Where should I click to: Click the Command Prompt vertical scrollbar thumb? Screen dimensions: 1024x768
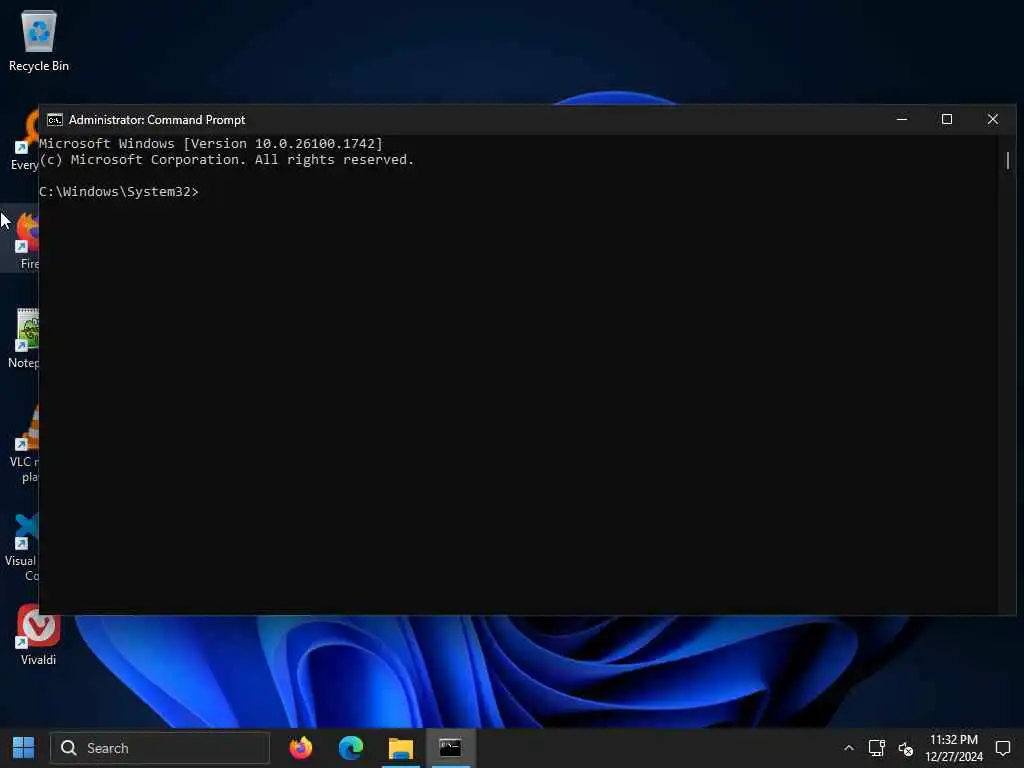(1008, 160)
